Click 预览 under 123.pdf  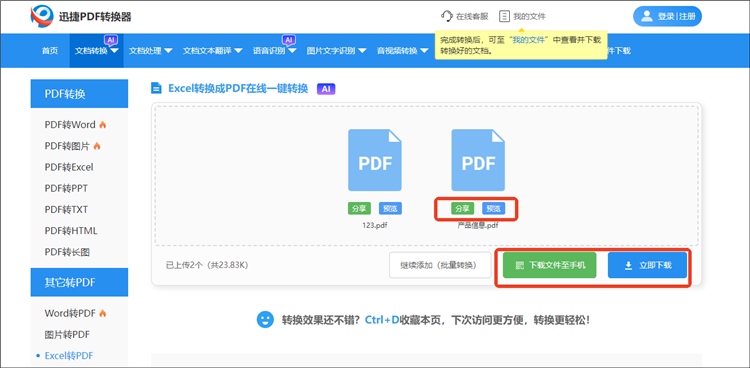point(390,209)
